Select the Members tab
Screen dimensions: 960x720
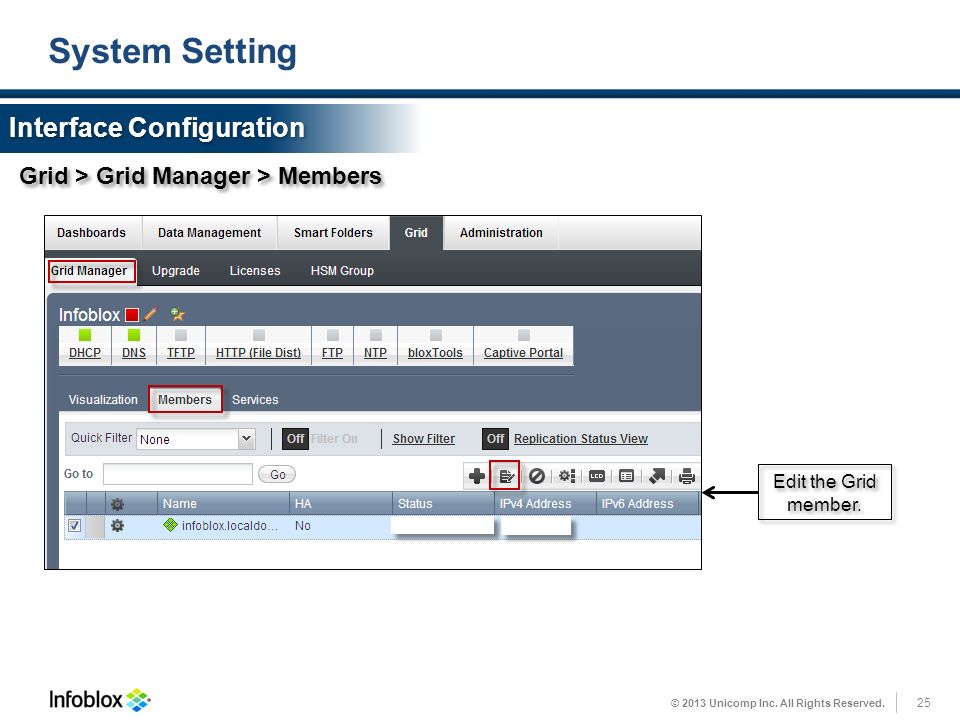[185, 400]
